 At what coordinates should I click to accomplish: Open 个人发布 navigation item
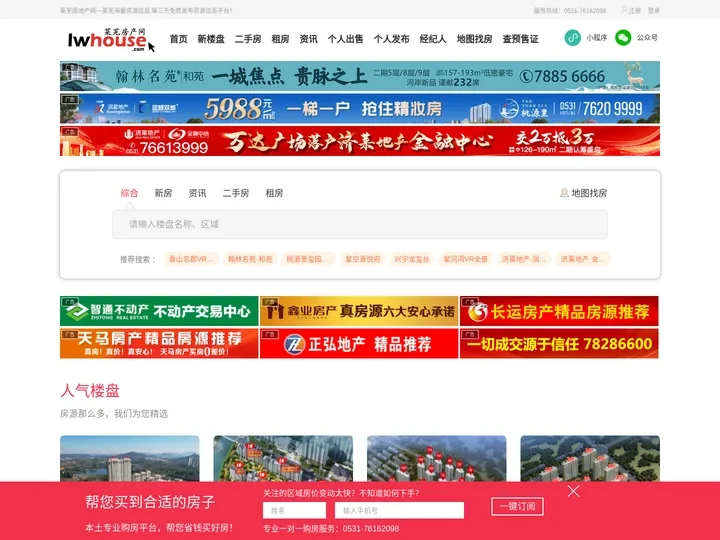click(391, 39)
